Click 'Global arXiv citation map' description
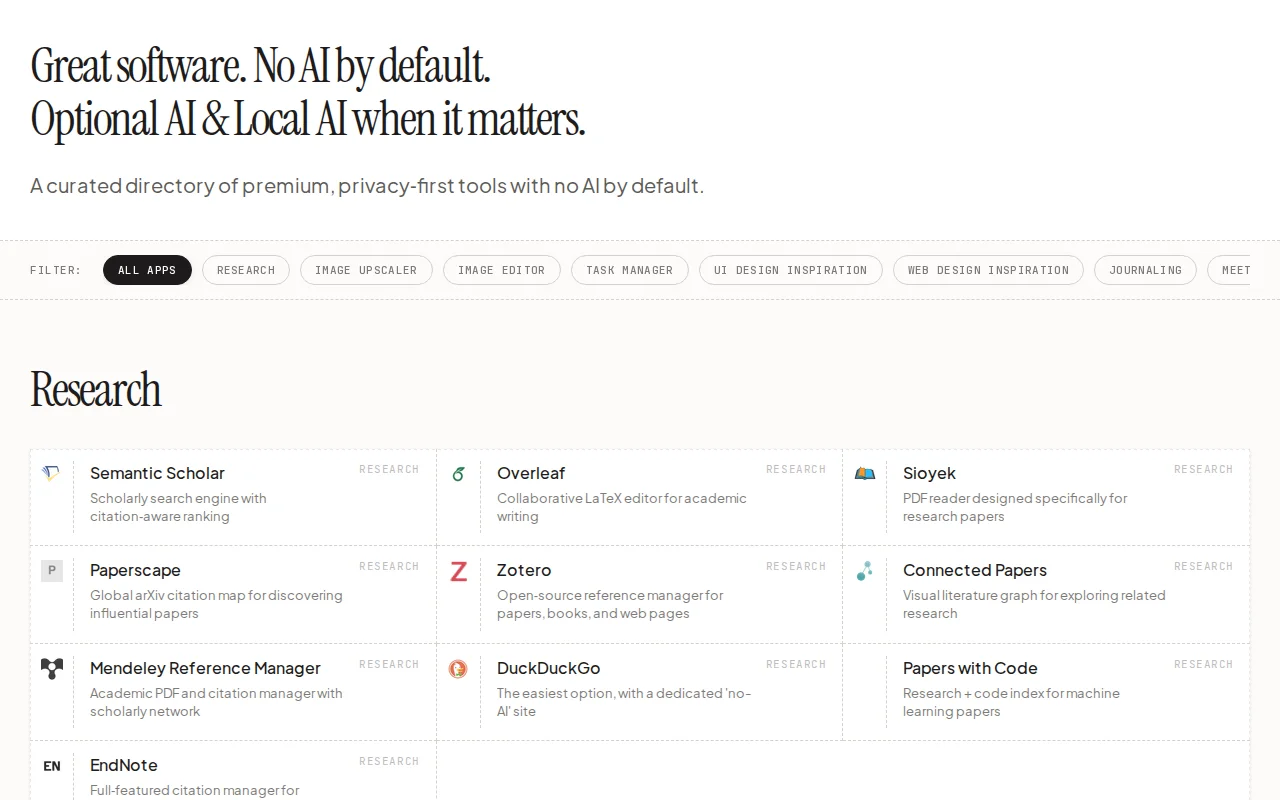This screenshot has height=800, width=1280. 216,604
